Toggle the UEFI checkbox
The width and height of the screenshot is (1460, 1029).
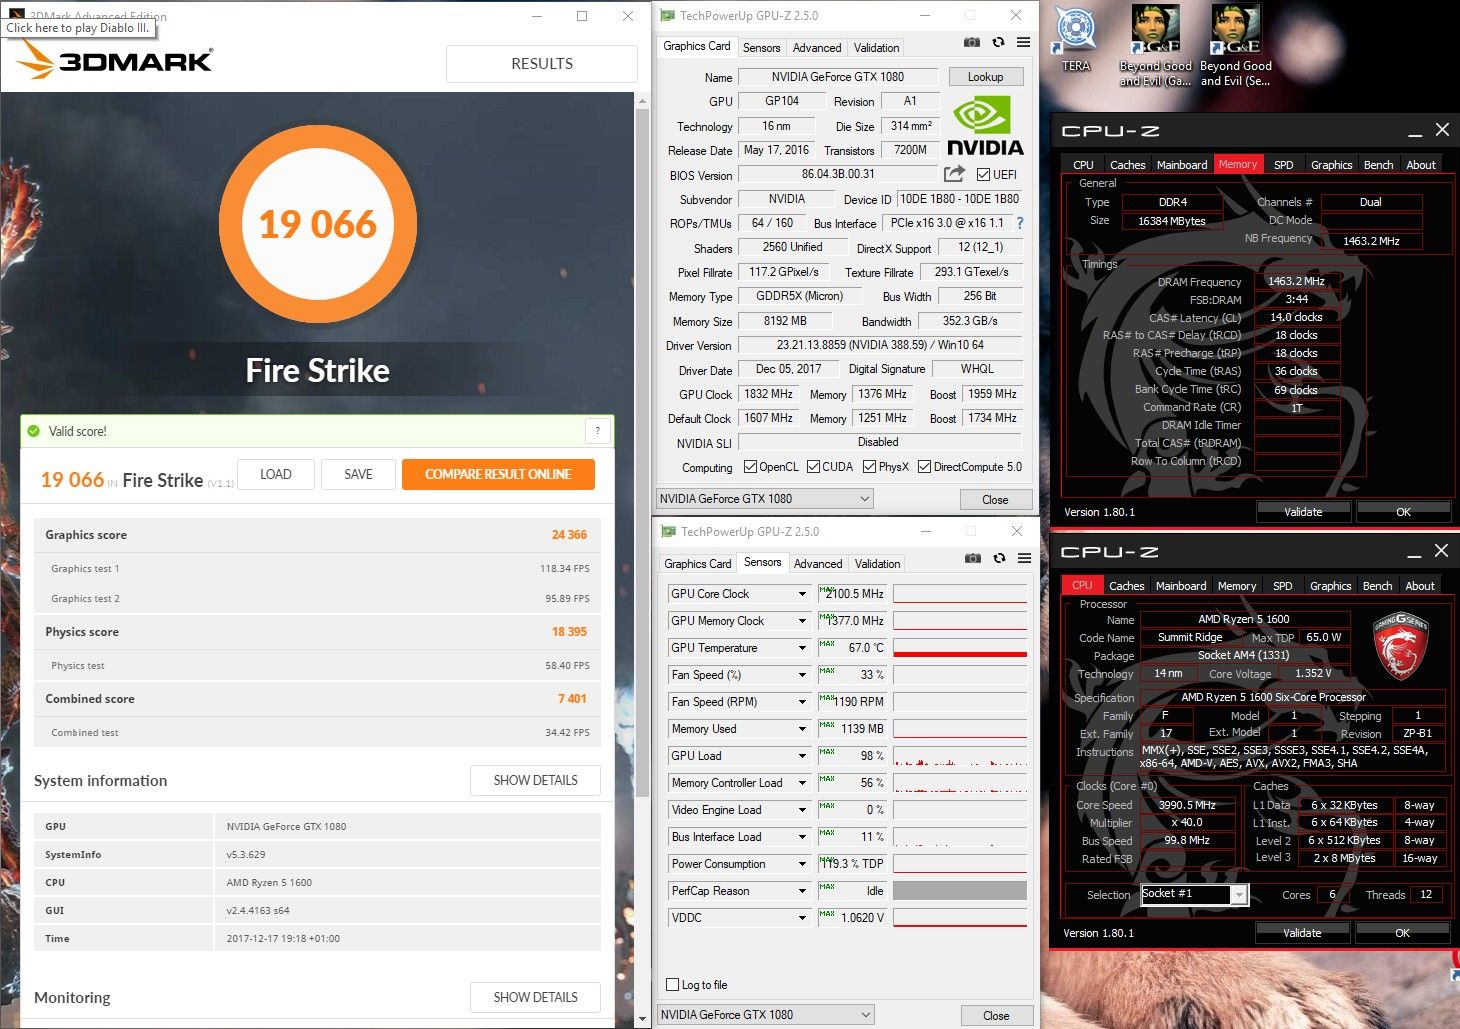point(983,175)
